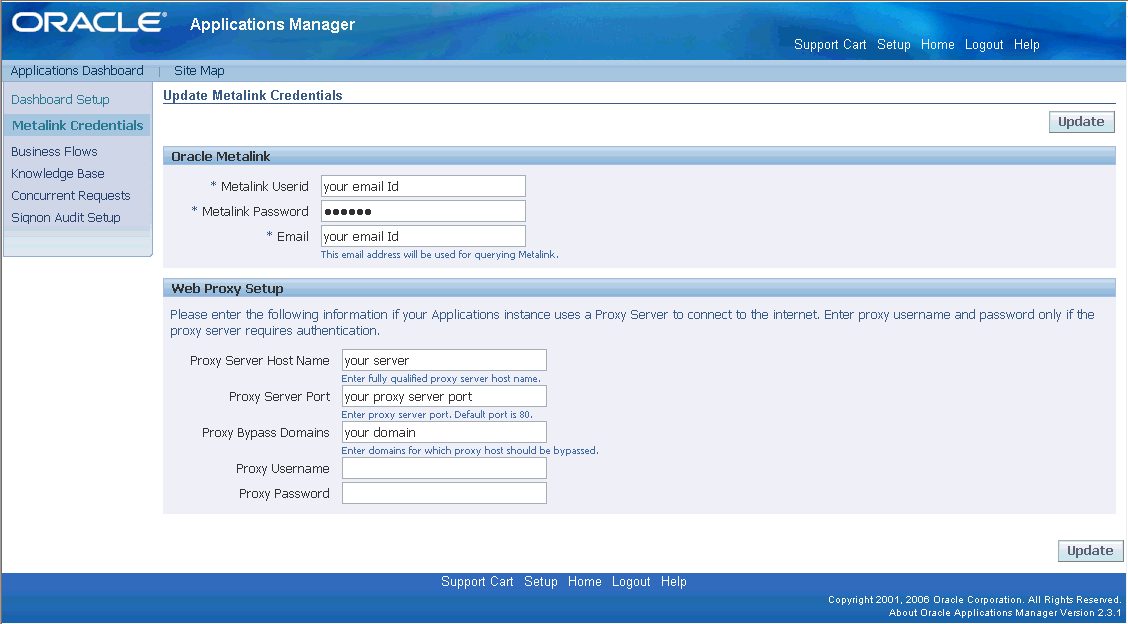Open Business Flows in the sidebar
This screenshot has width=1128, height=624.
point(54,151)
